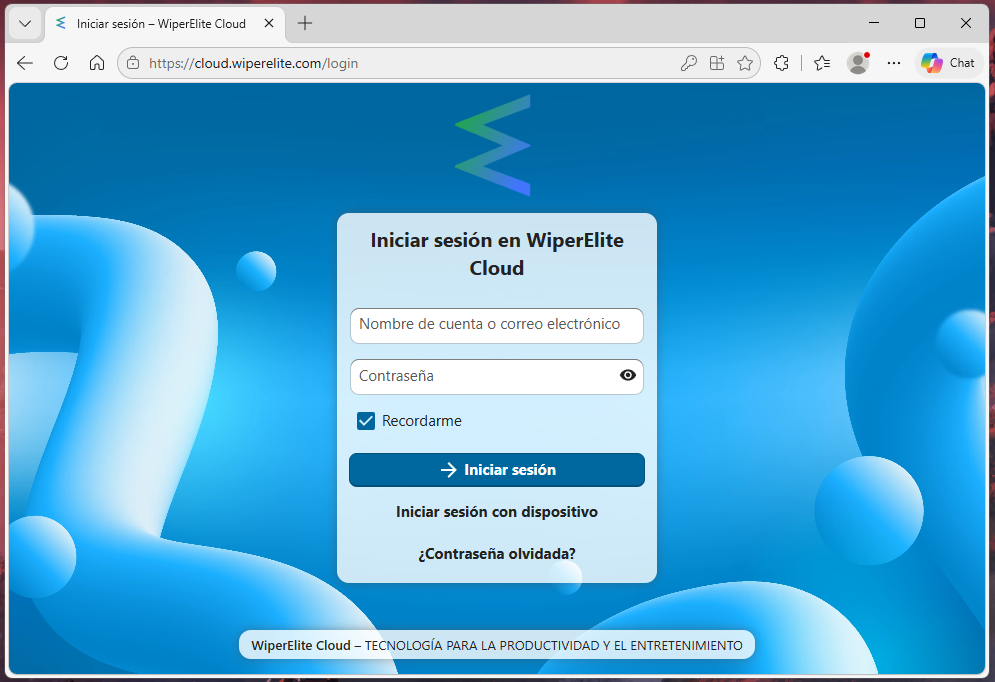995x682 pixels.
Task: Focus the Contraseña password field
Action: click(x=497, y=377)
